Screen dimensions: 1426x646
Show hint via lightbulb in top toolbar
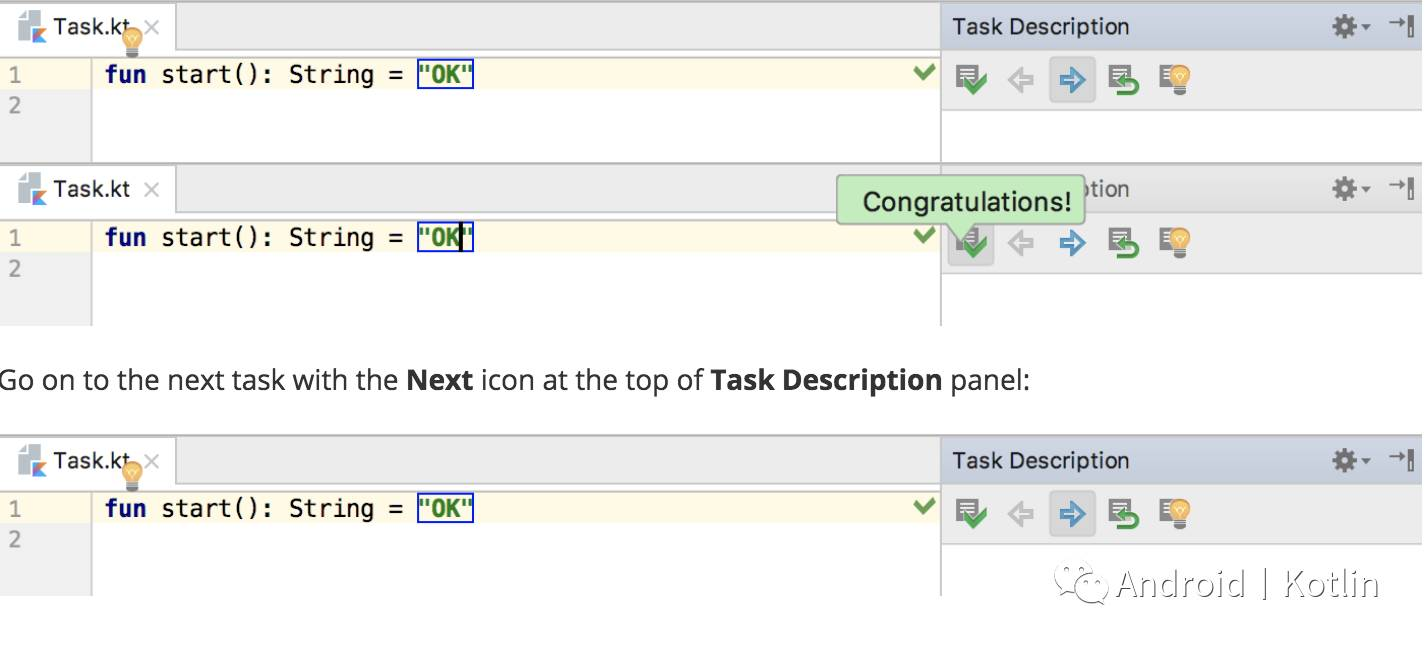point(1174,79)
